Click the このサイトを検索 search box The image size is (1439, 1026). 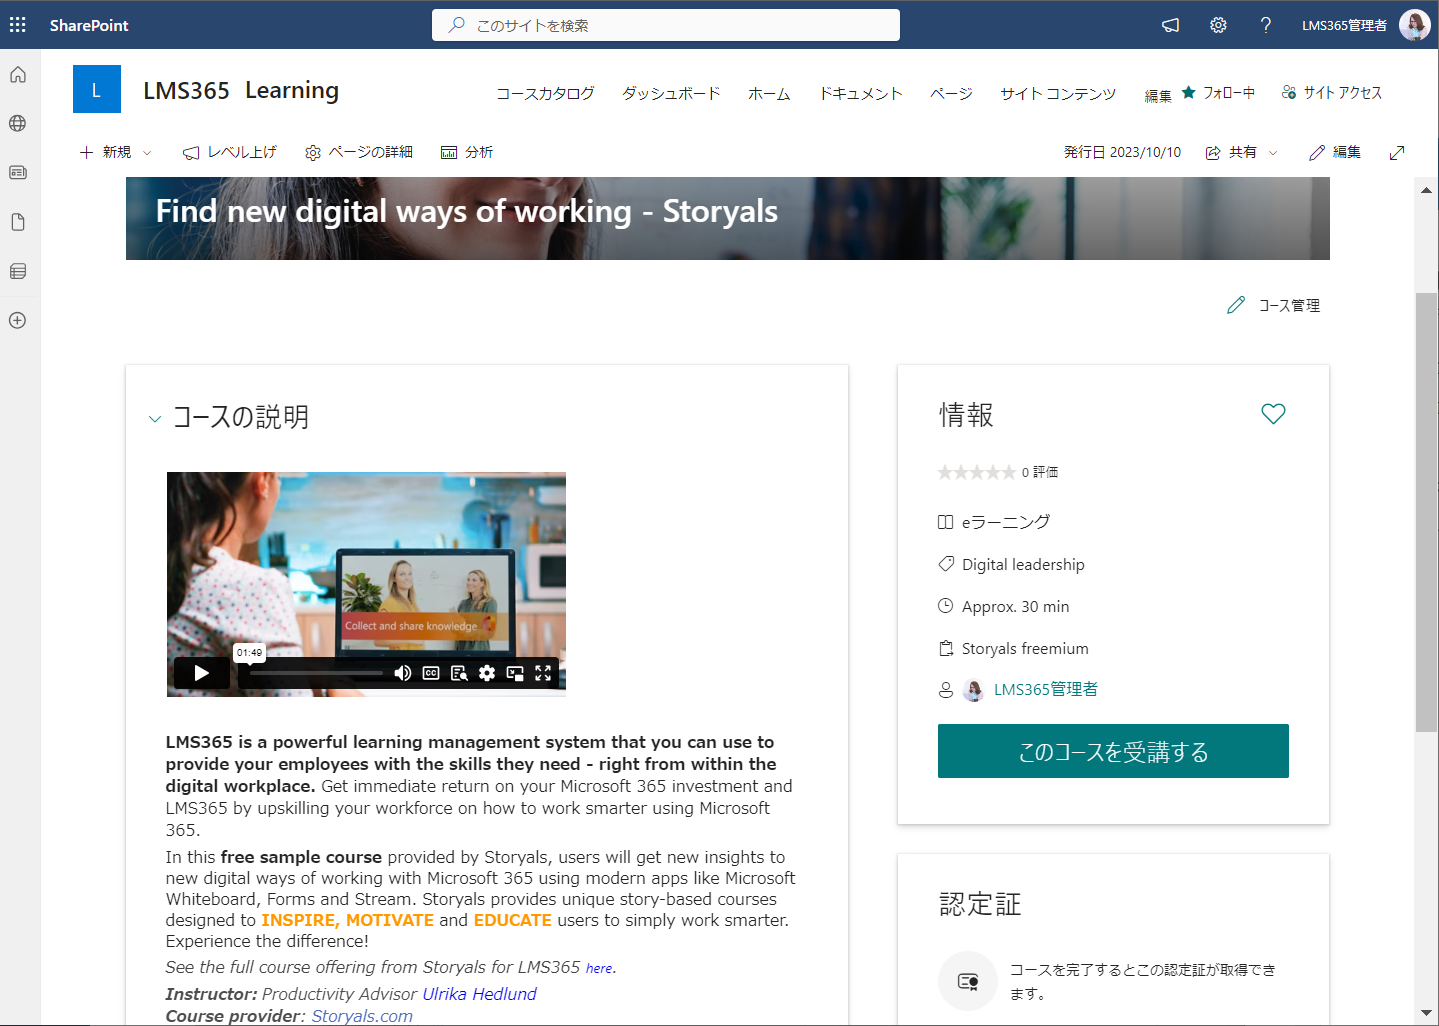[665, 24]
